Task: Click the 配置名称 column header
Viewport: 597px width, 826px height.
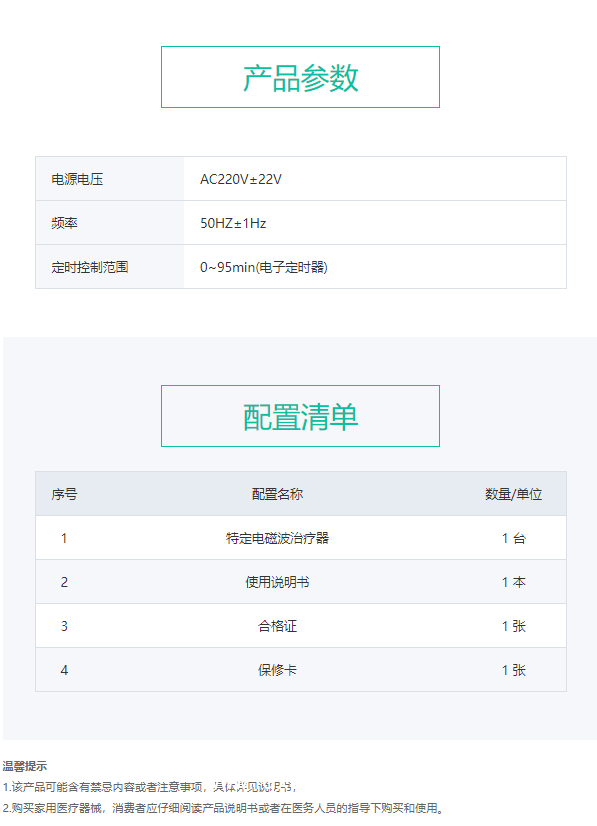Action: click(x=277, y=494)
